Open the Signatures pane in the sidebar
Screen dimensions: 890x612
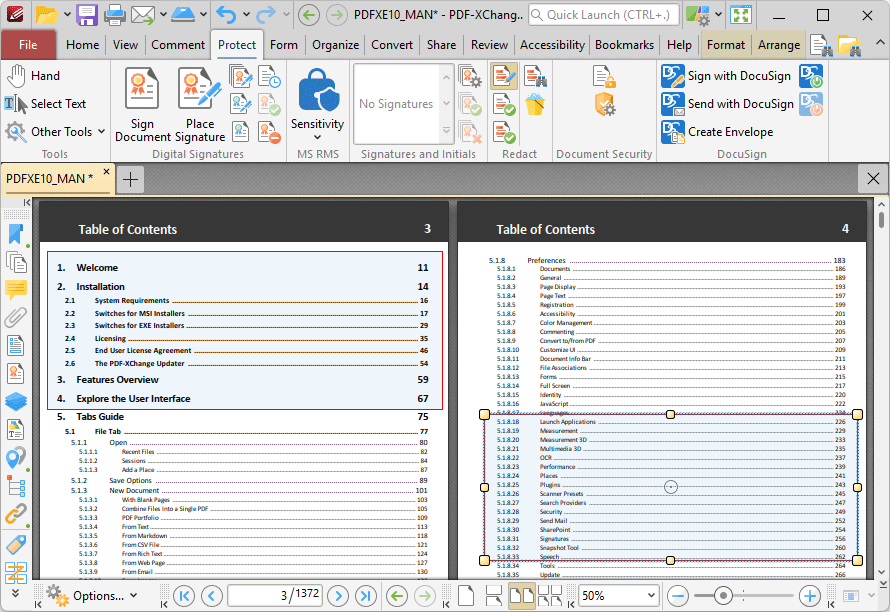click(x=15, y=372)
